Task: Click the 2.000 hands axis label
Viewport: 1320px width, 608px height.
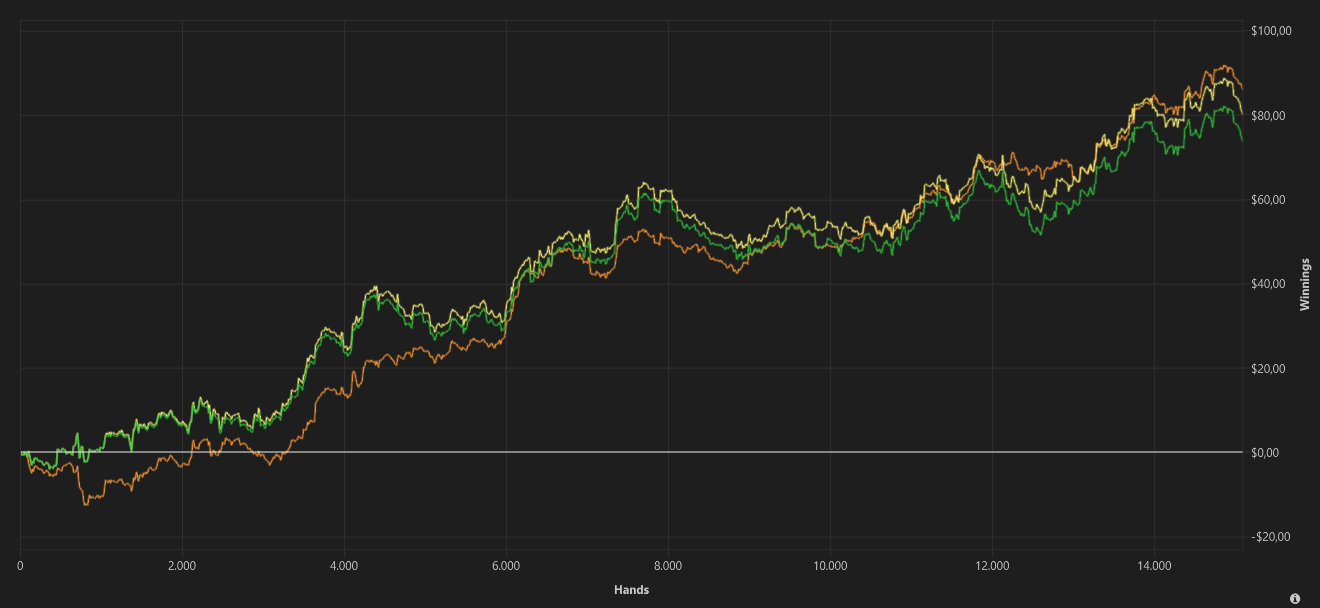Action: coord(182,566)
